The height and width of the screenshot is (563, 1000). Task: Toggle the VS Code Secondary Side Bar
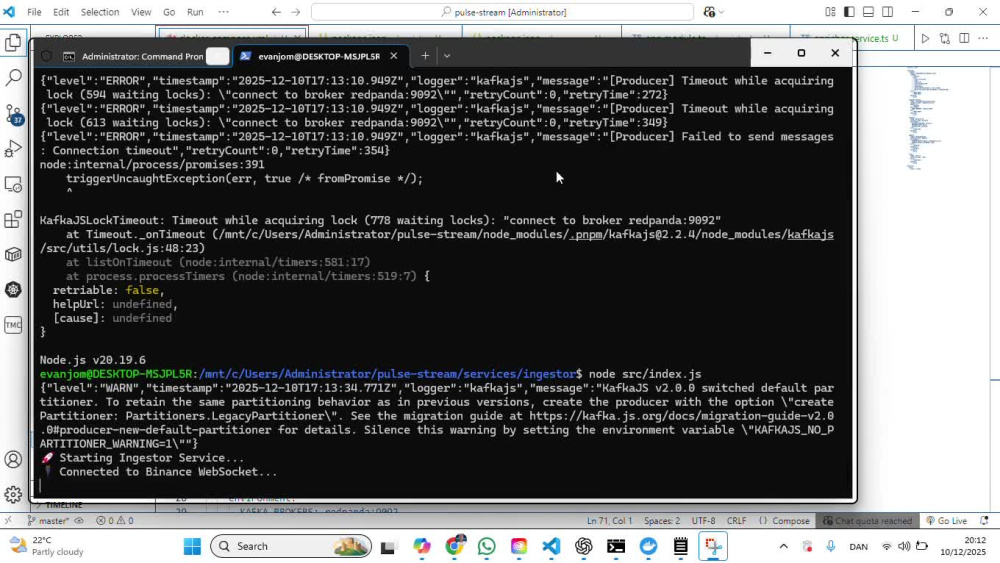887,12
